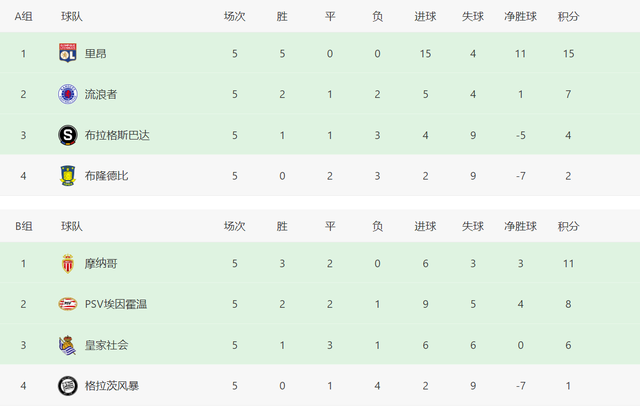Image resolution: width=640 pixels, height=410 pixels.
Task: Click the Rangers club crest icon
Action: [x=68, y=94]
